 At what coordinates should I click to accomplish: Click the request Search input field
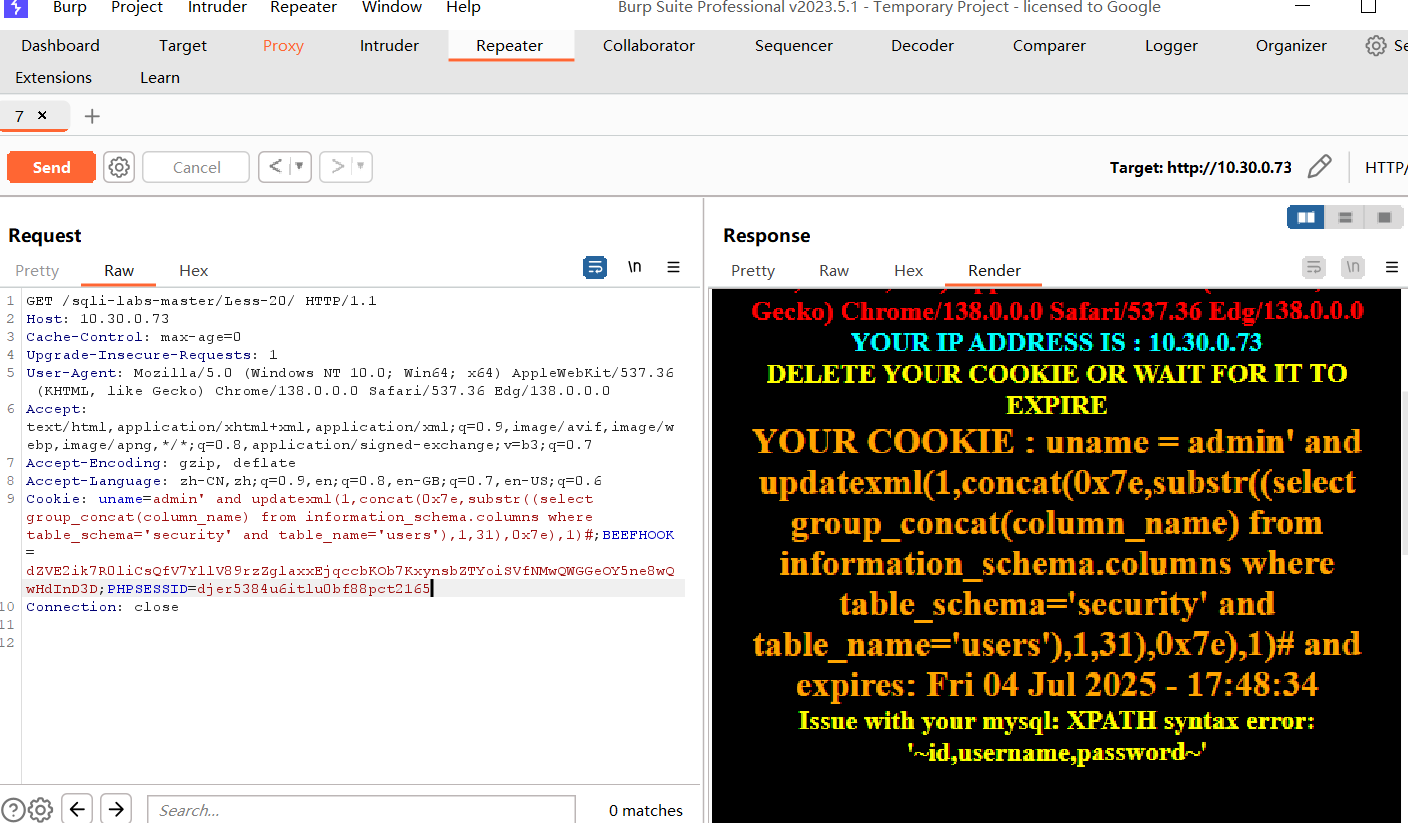pos(361,810)
